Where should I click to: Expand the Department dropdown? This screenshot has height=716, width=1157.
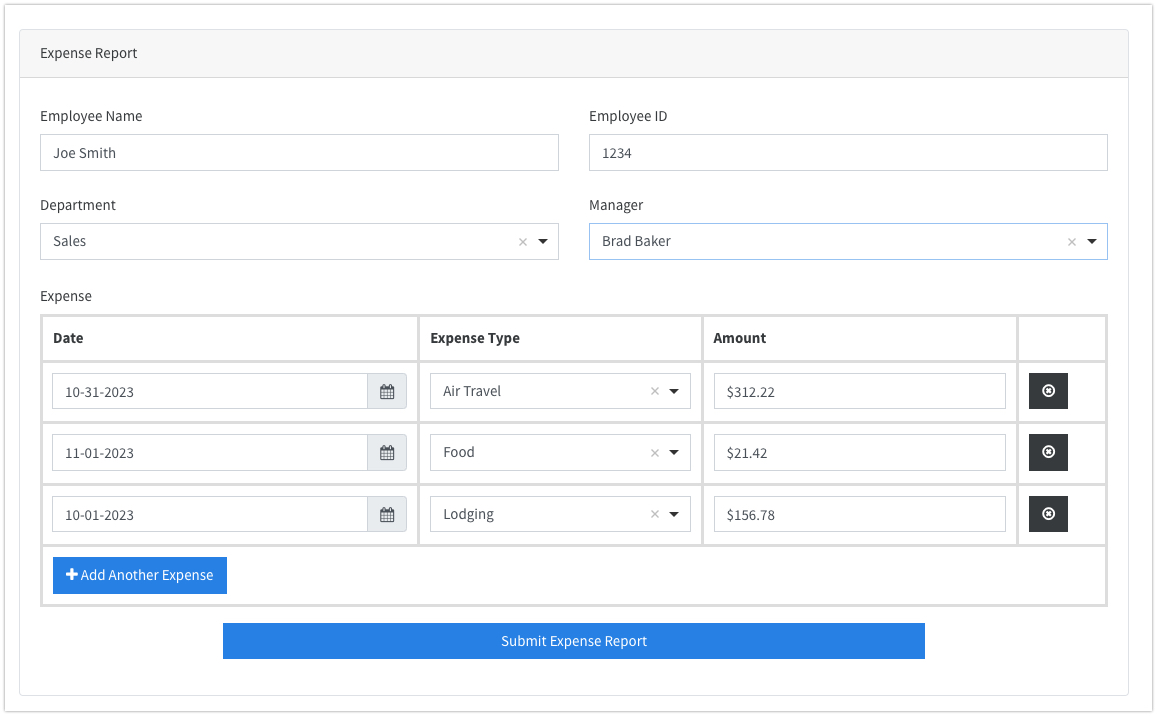point(543,242)
